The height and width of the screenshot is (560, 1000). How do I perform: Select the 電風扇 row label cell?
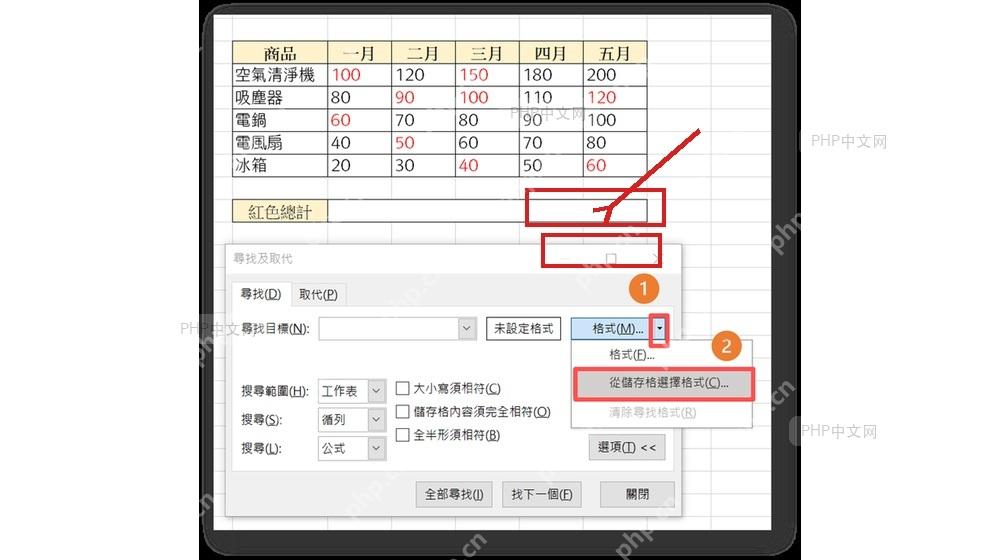(x=280, y=143)
